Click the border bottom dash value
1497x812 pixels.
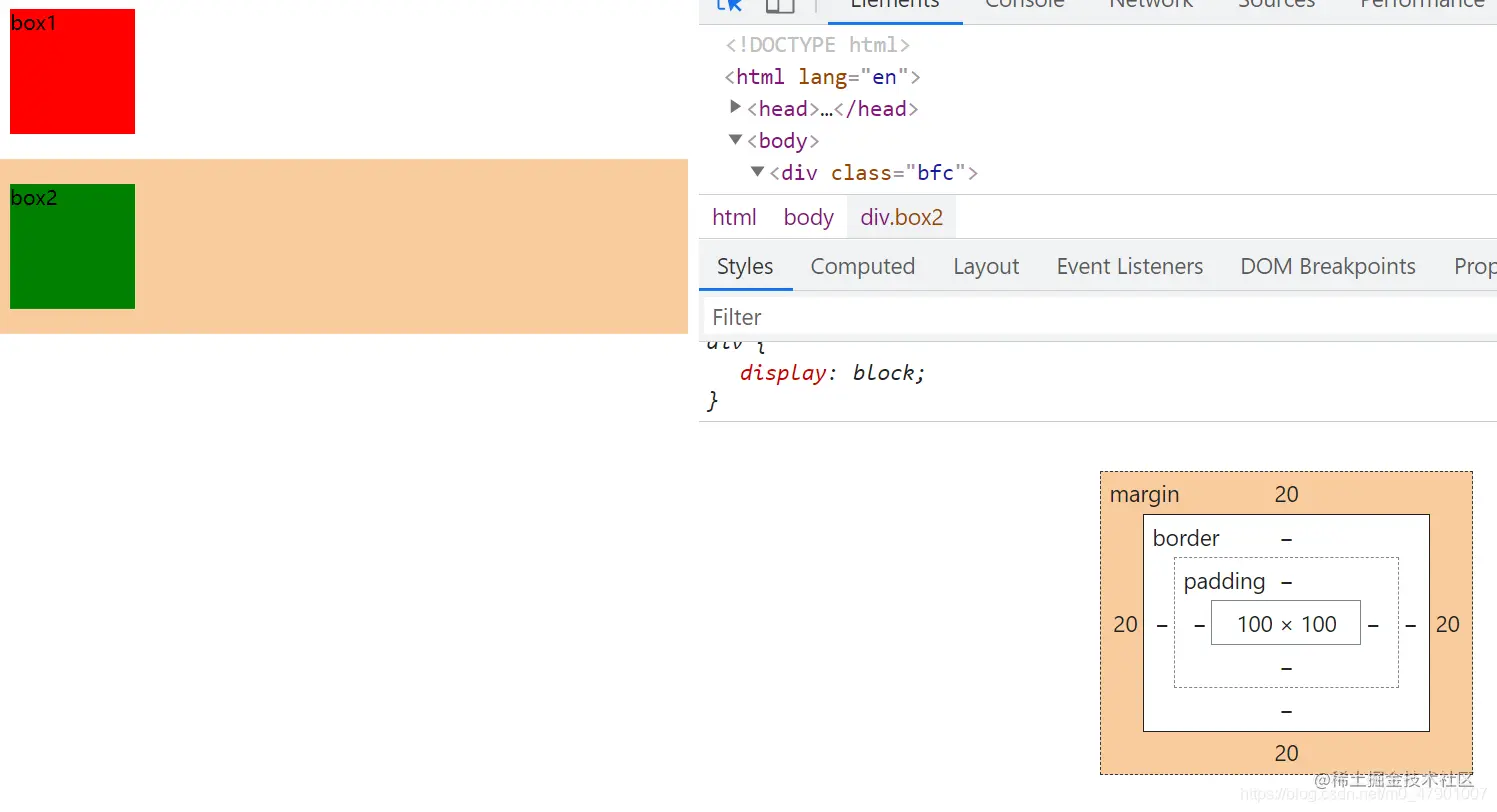pyautogui.click(x=1287, y=711)
